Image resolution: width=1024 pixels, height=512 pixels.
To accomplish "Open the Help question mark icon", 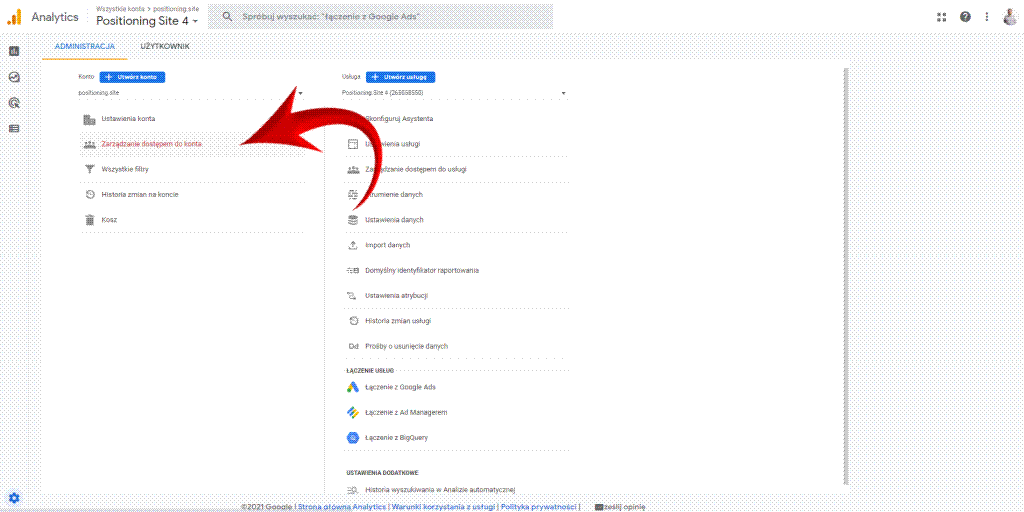I will point(965,17).
